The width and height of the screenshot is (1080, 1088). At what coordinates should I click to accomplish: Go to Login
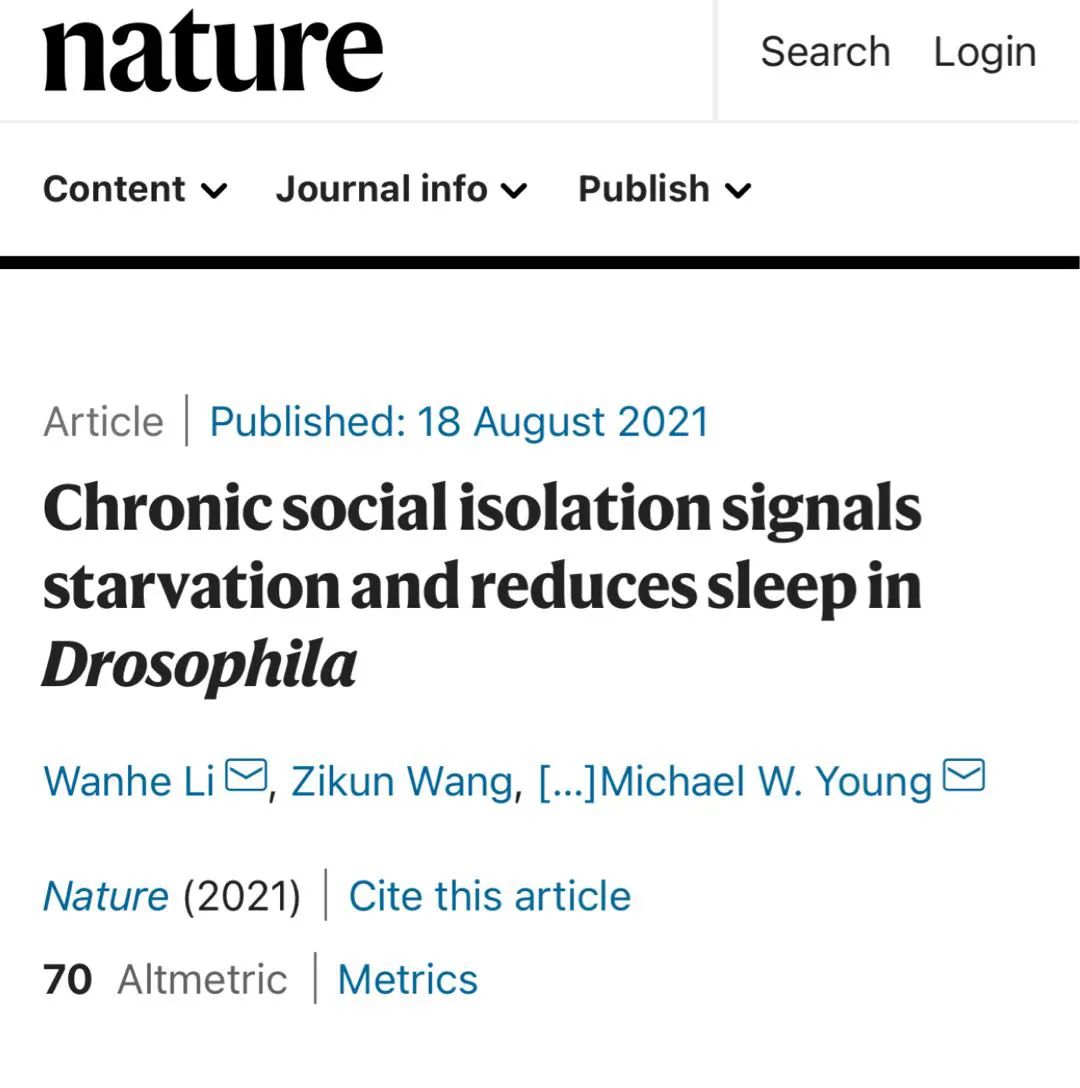click(x=985, y=52)
